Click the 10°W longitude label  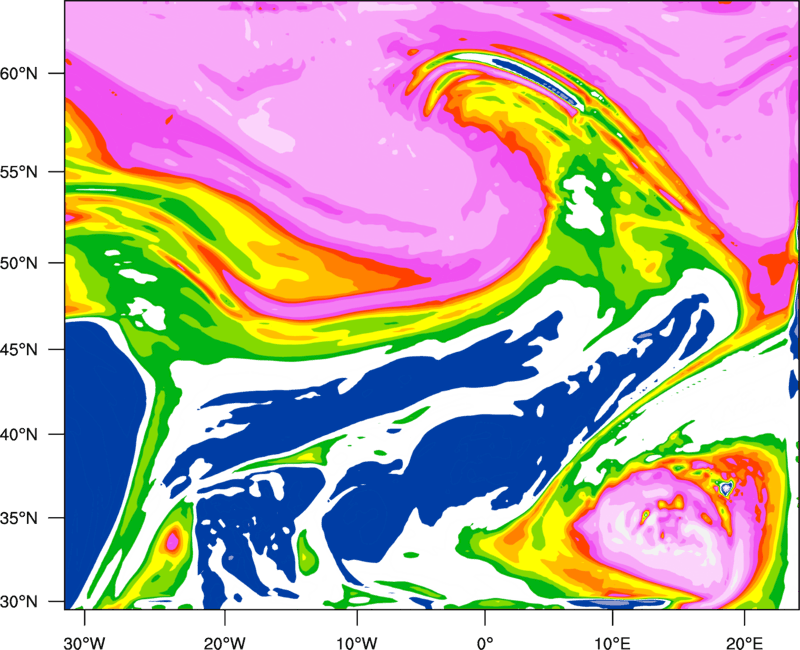(x=357, y=643)
